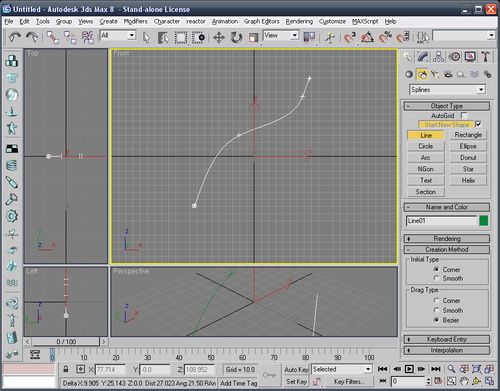Toggle the 3D Snaps magnet icon
This screenshot has width=500, height=391.
[x=349, y=37]
